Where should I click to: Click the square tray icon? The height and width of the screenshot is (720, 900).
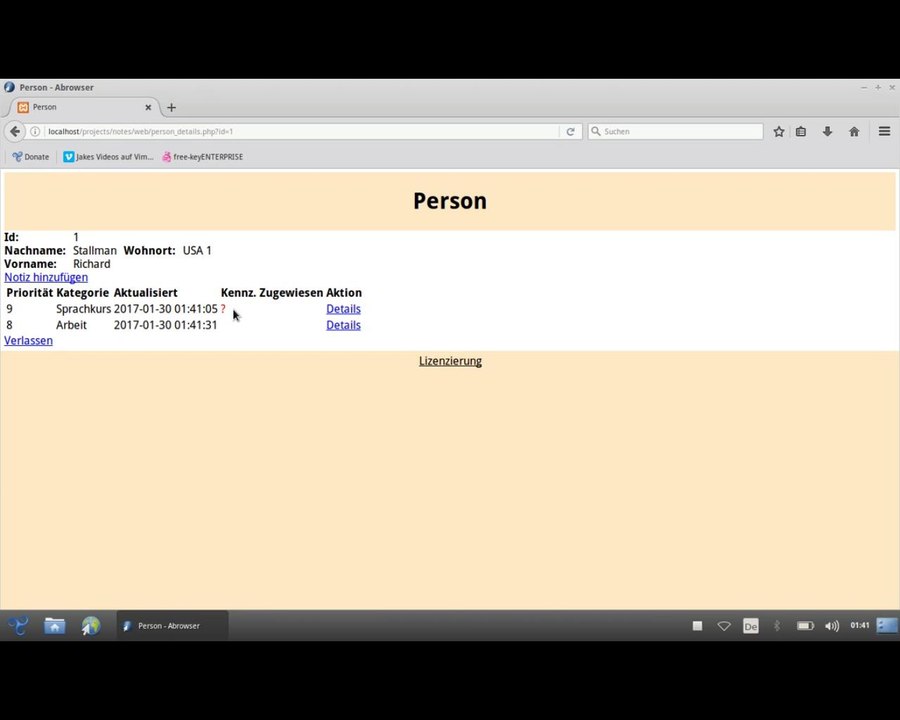697,626
